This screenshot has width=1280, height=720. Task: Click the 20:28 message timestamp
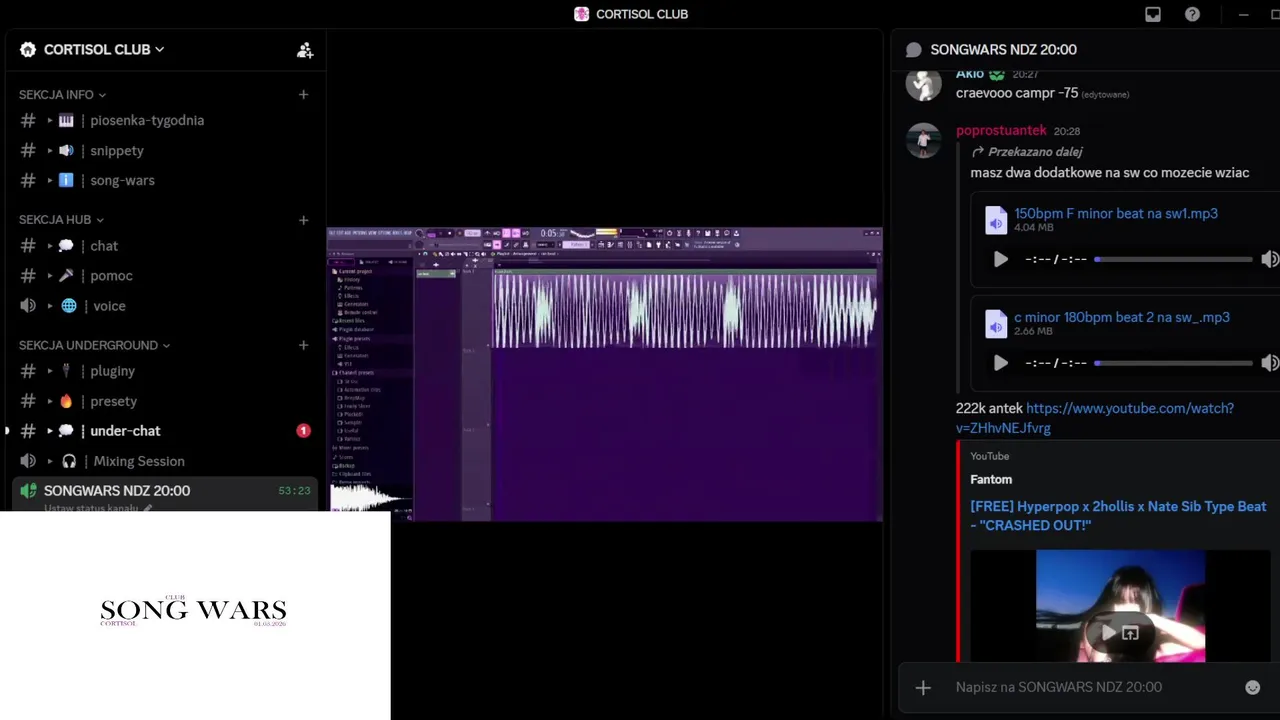pos(1066,131)
